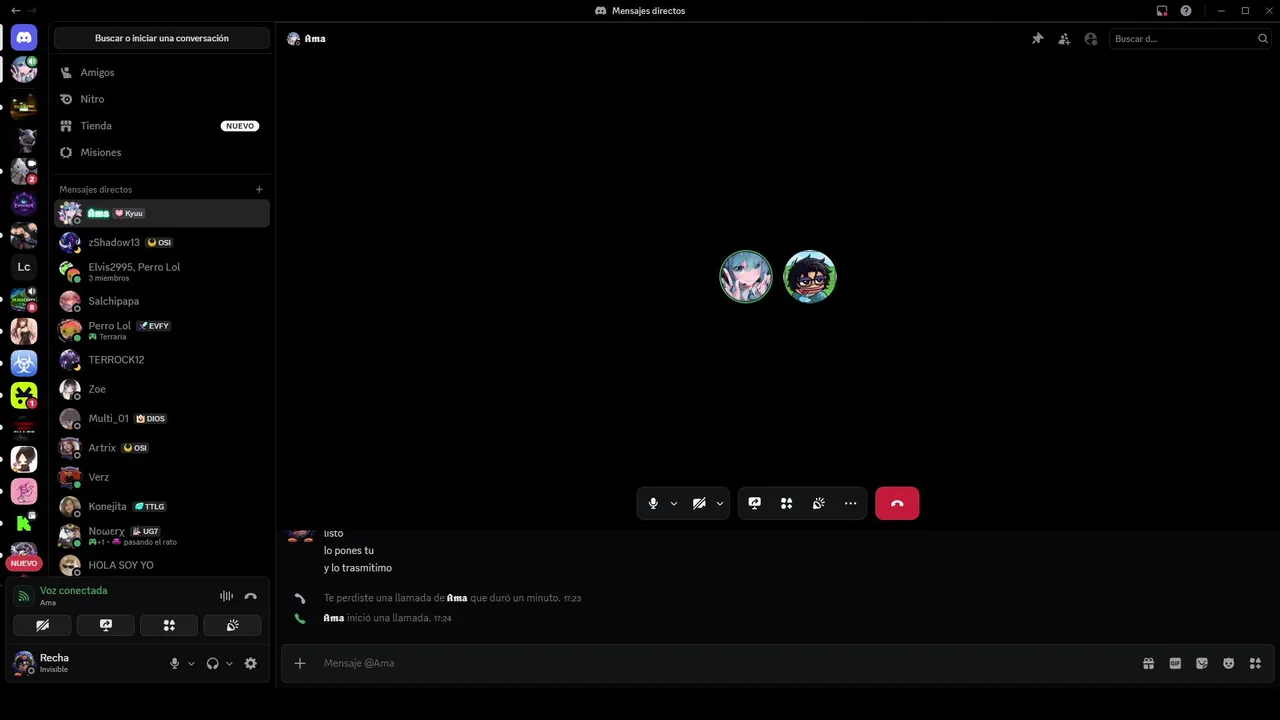Toggle noise suppression in voice panel

[x=227, y=596]
